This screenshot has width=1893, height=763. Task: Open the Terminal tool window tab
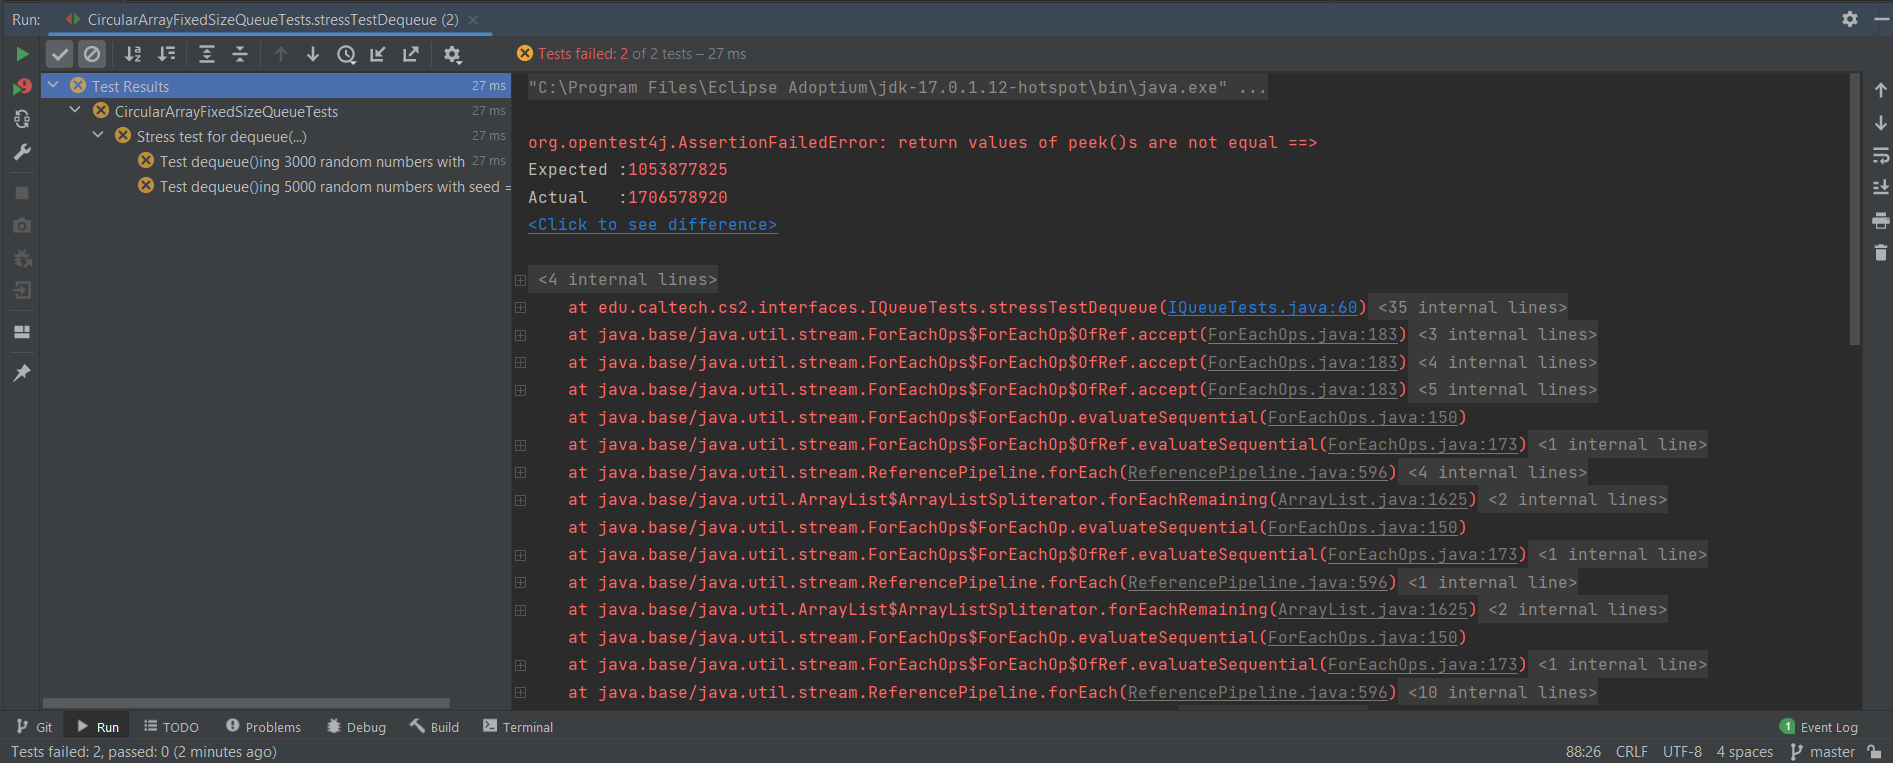pyautogui.click(x=518, y=727)
